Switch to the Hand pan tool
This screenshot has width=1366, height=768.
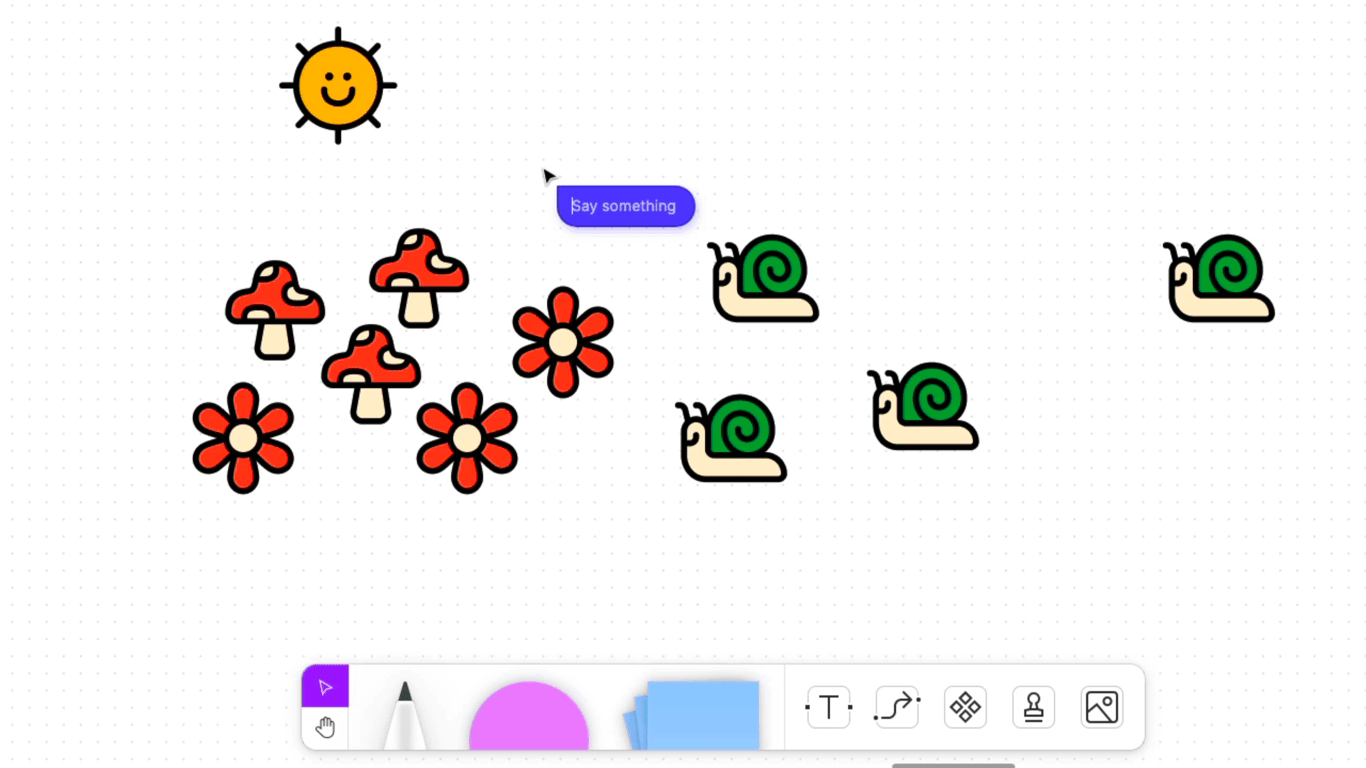tap(325, 728)
